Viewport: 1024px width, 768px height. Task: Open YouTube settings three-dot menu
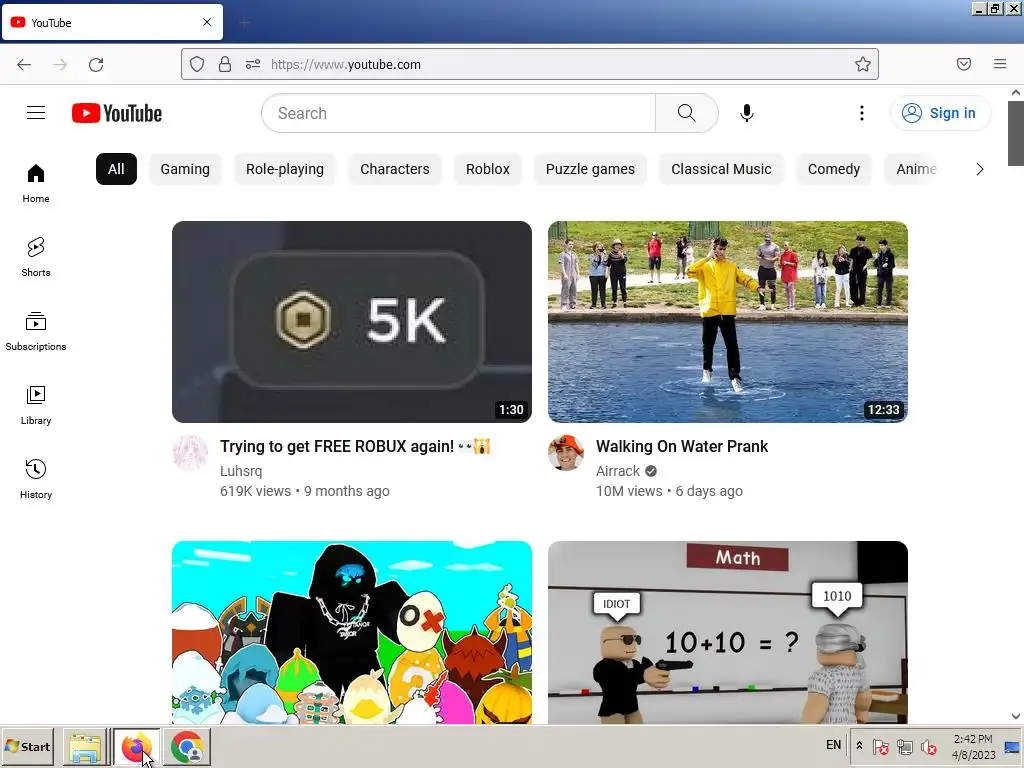[x=861, y=113]
